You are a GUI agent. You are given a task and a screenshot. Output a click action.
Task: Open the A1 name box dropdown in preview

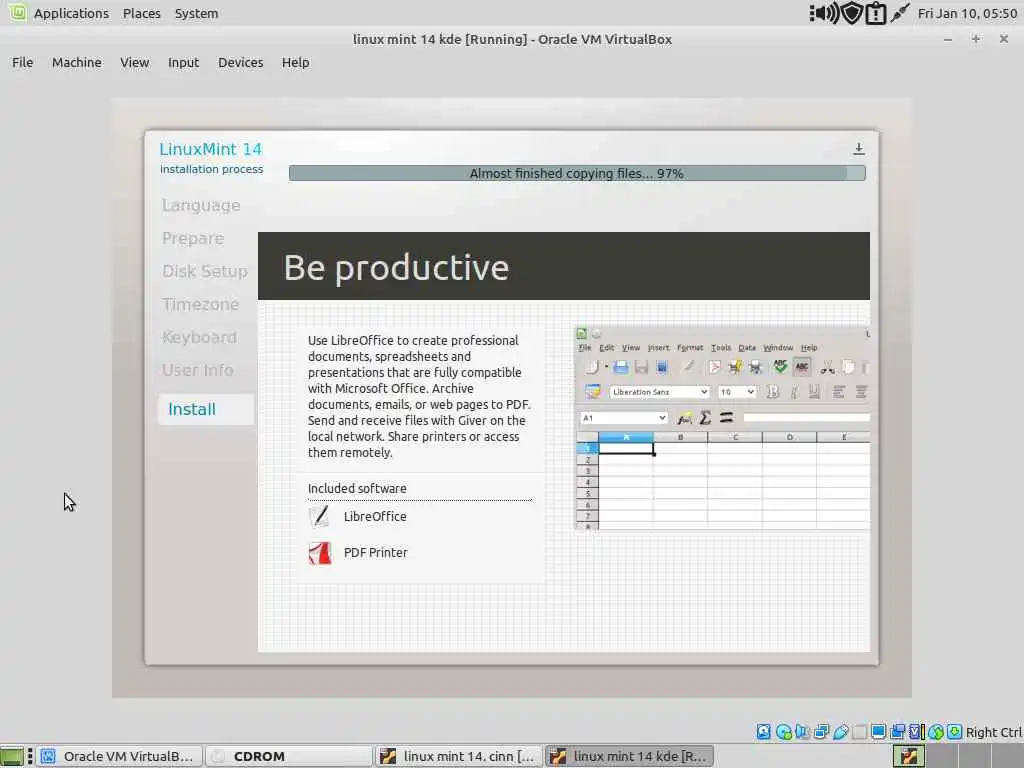tap(662, 418)
